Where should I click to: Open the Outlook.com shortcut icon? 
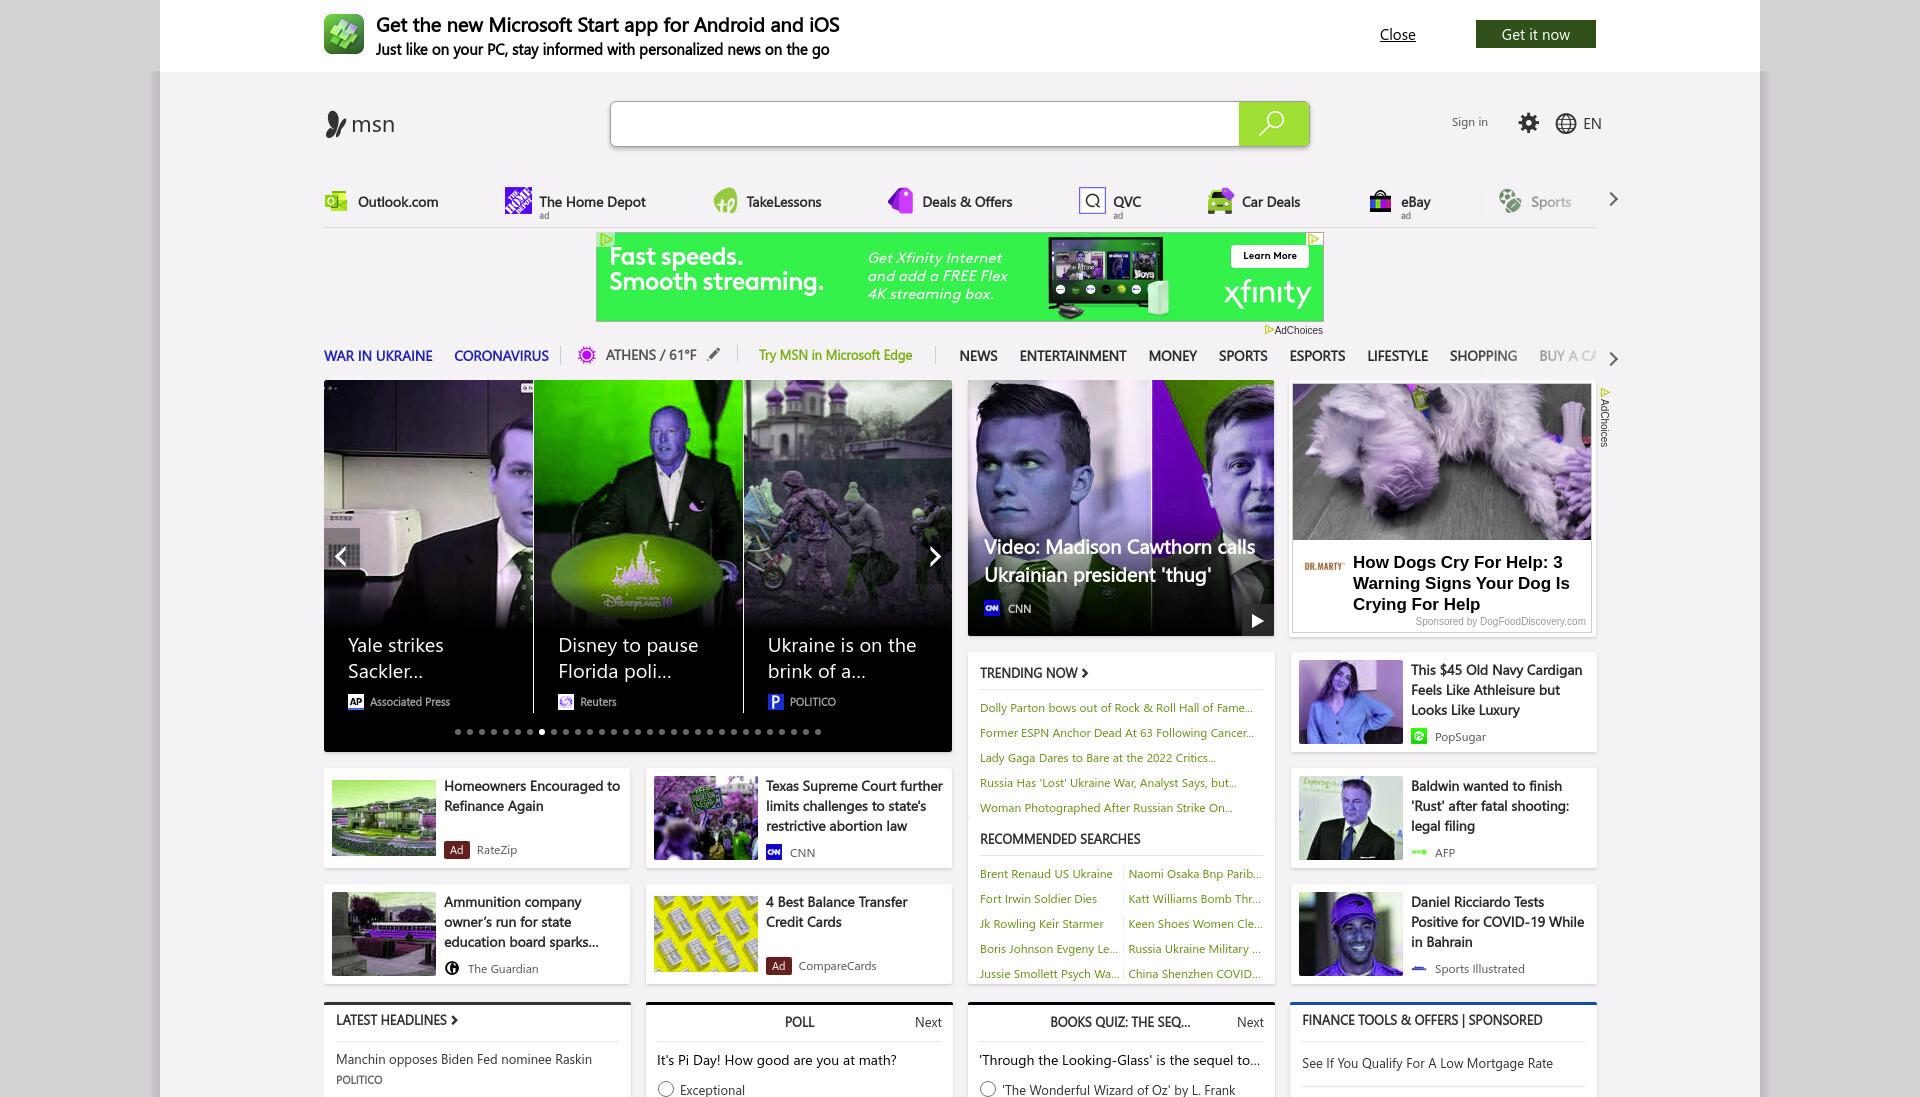point(336,201)
